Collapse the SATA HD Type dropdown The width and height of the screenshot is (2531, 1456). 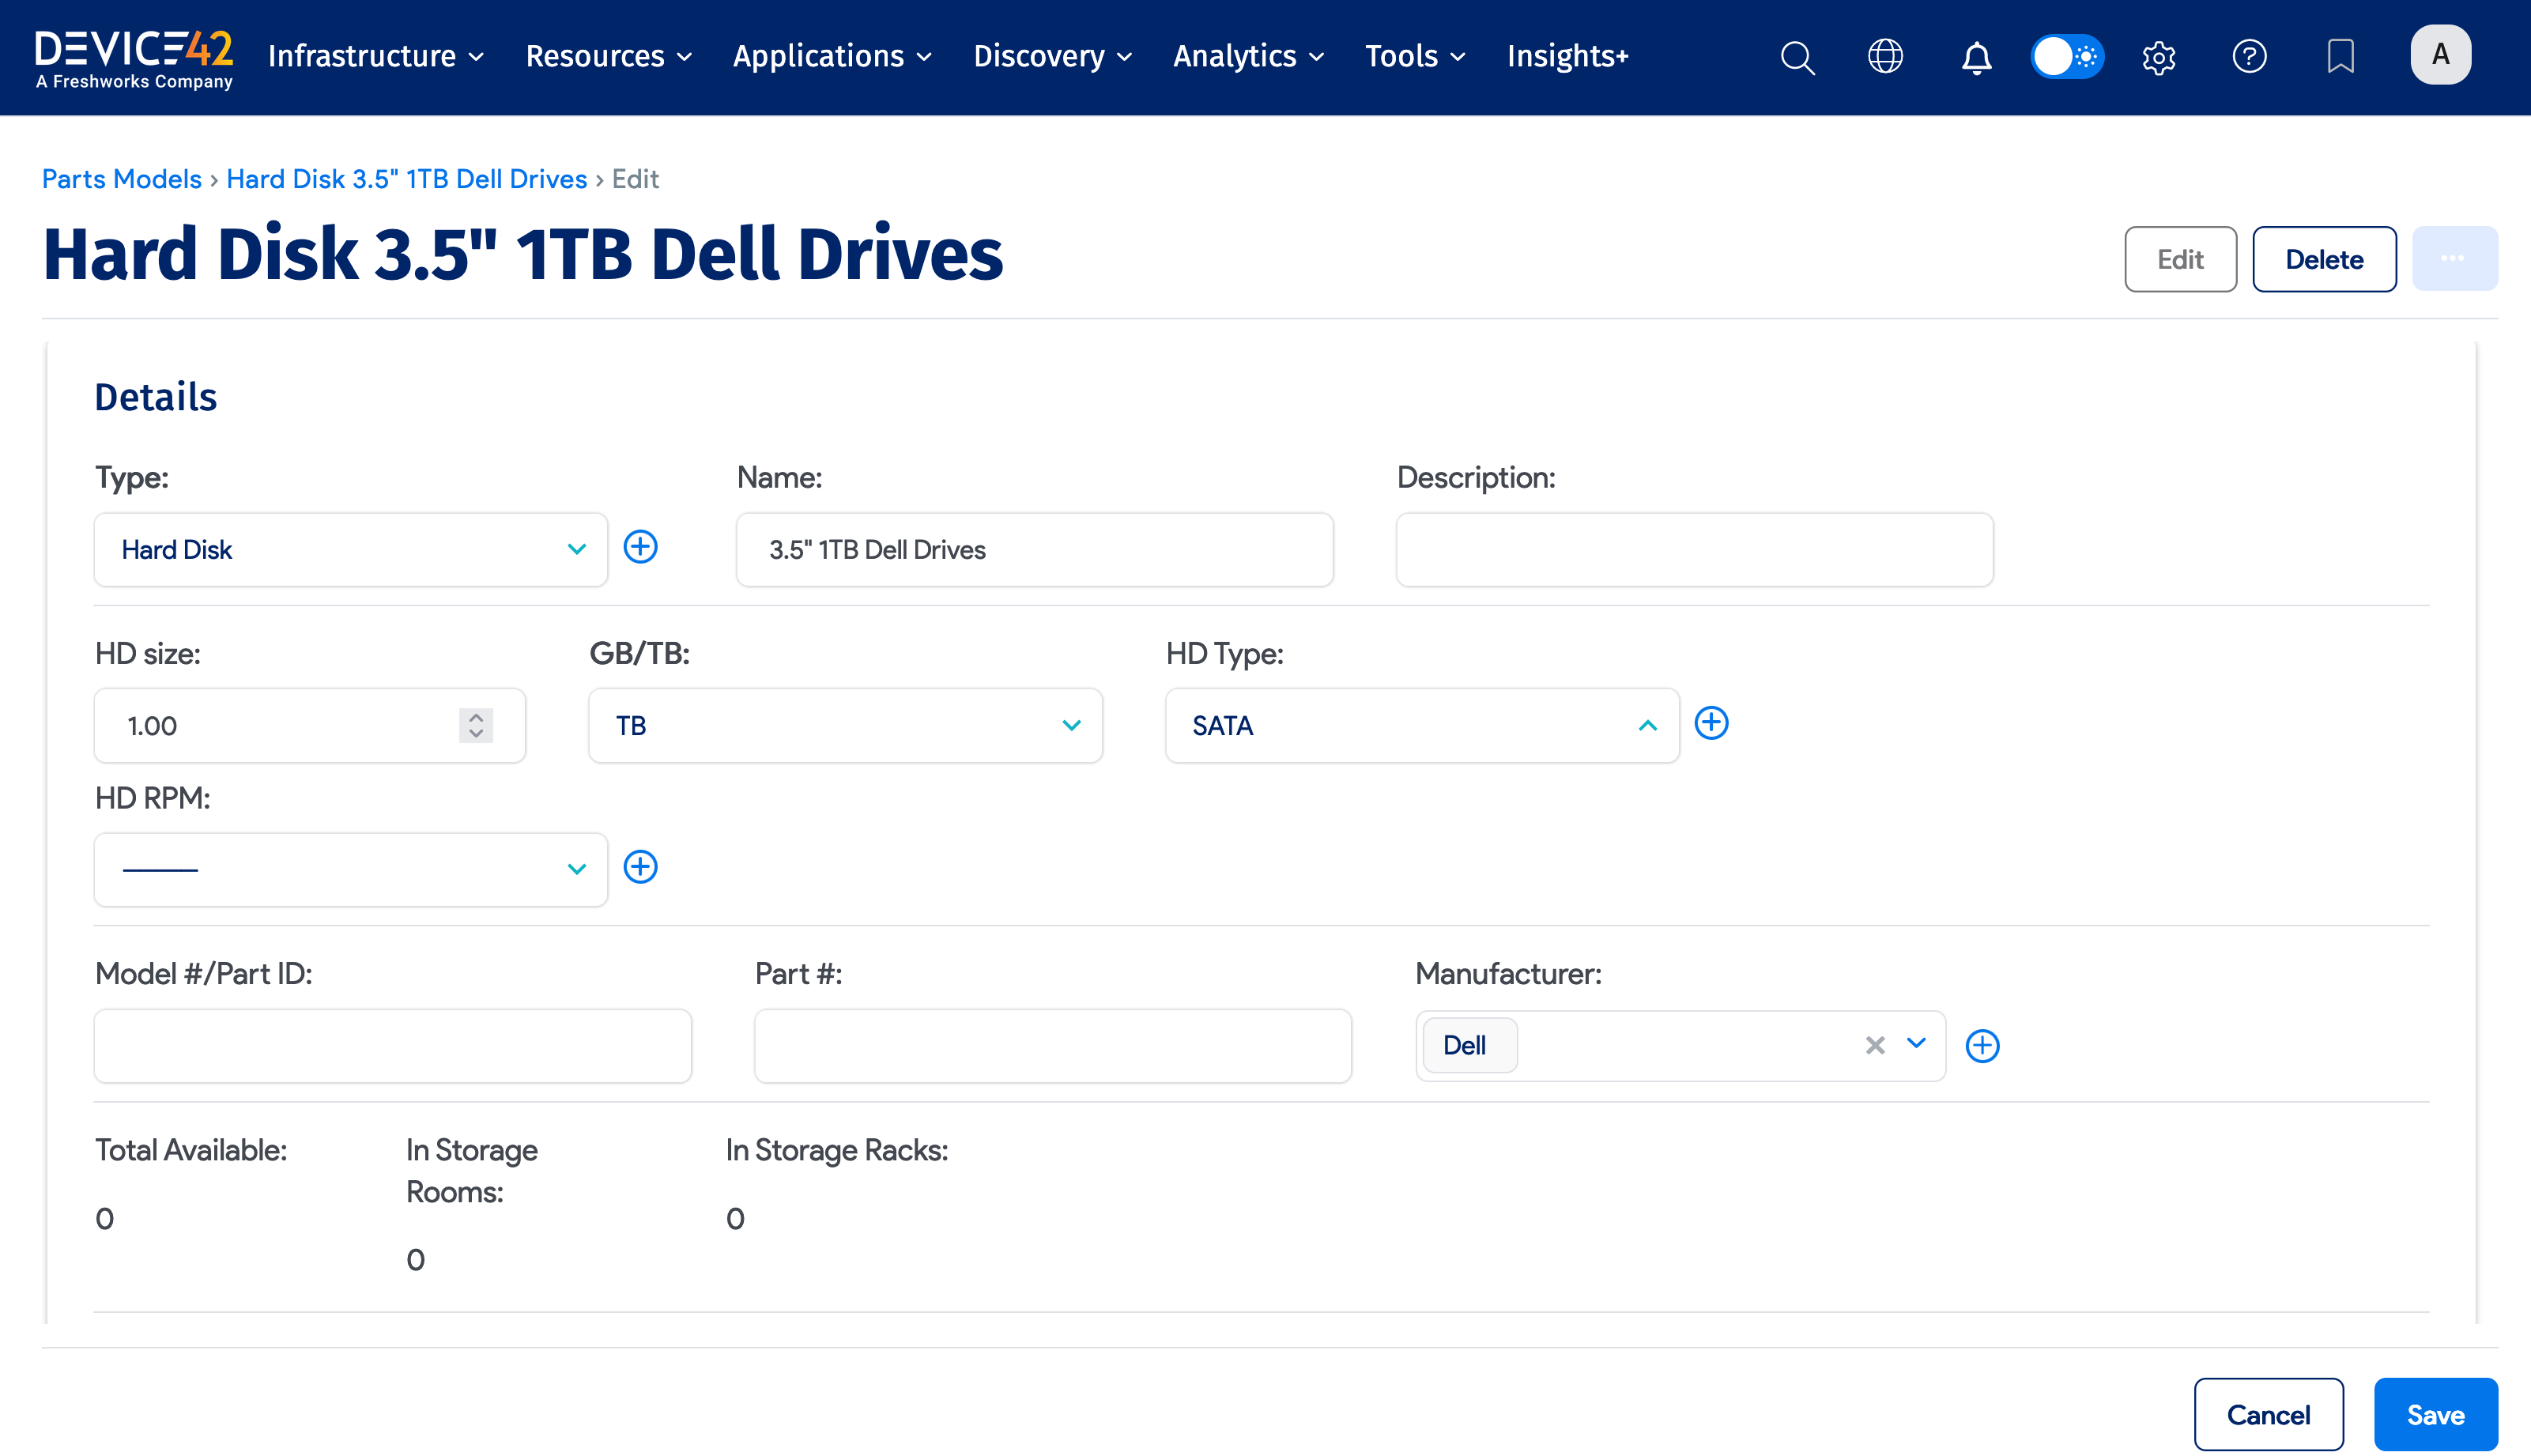(x=1648, y=725)
